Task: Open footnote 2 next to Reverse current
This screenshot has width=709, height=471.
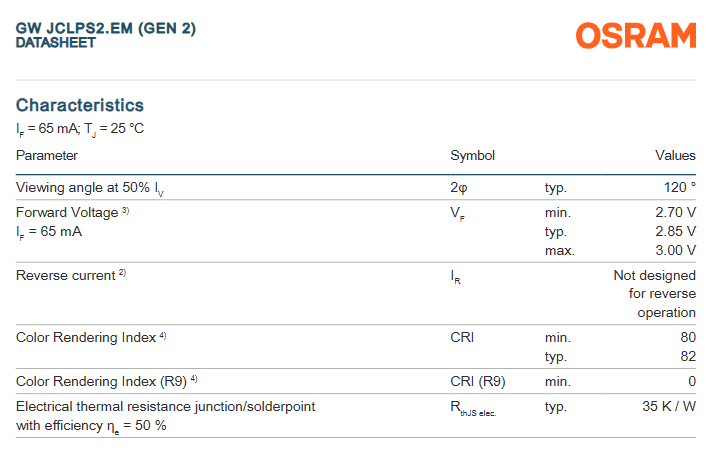Action: [122, 274]
